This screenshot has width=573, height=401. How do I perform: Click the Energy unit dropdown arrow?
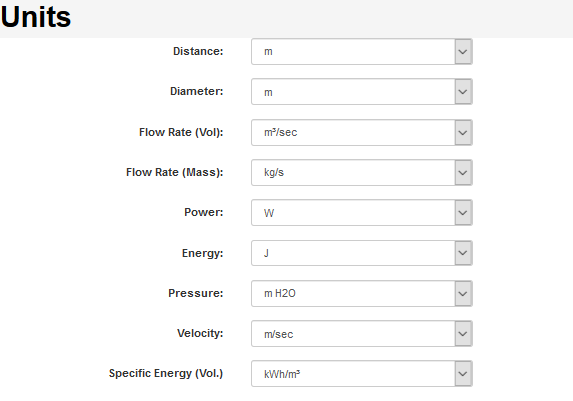click(463, 253)
